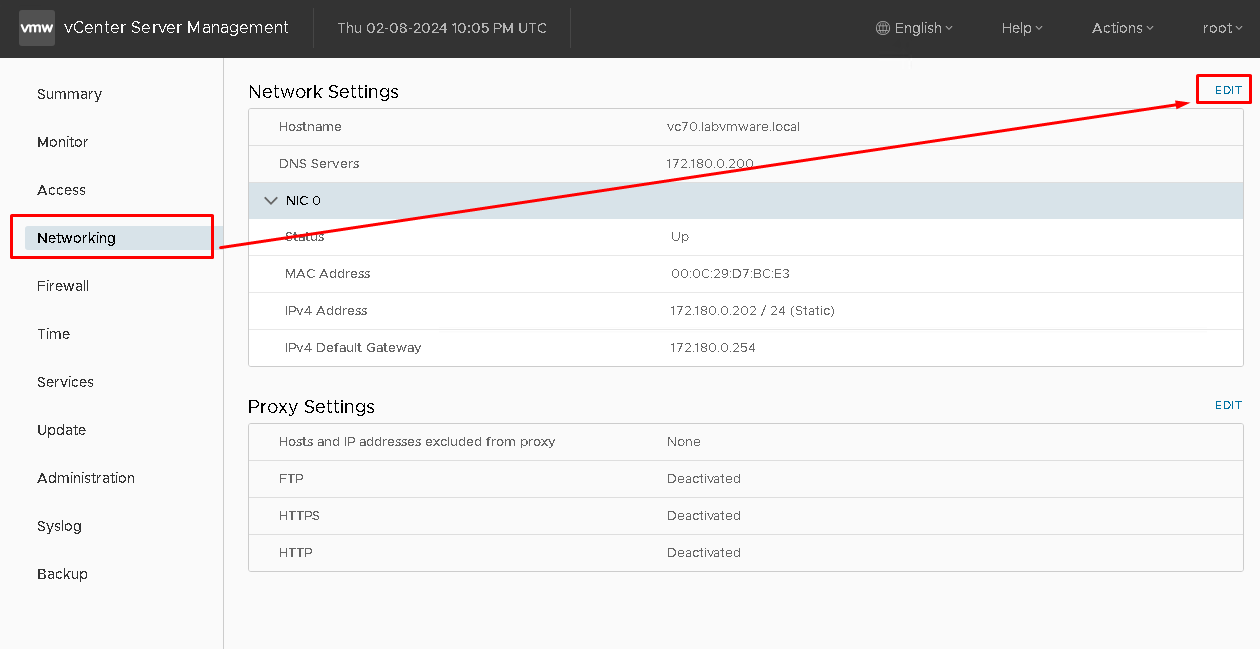Open the Monitor section
The image size is (1260, 649).
62,142
